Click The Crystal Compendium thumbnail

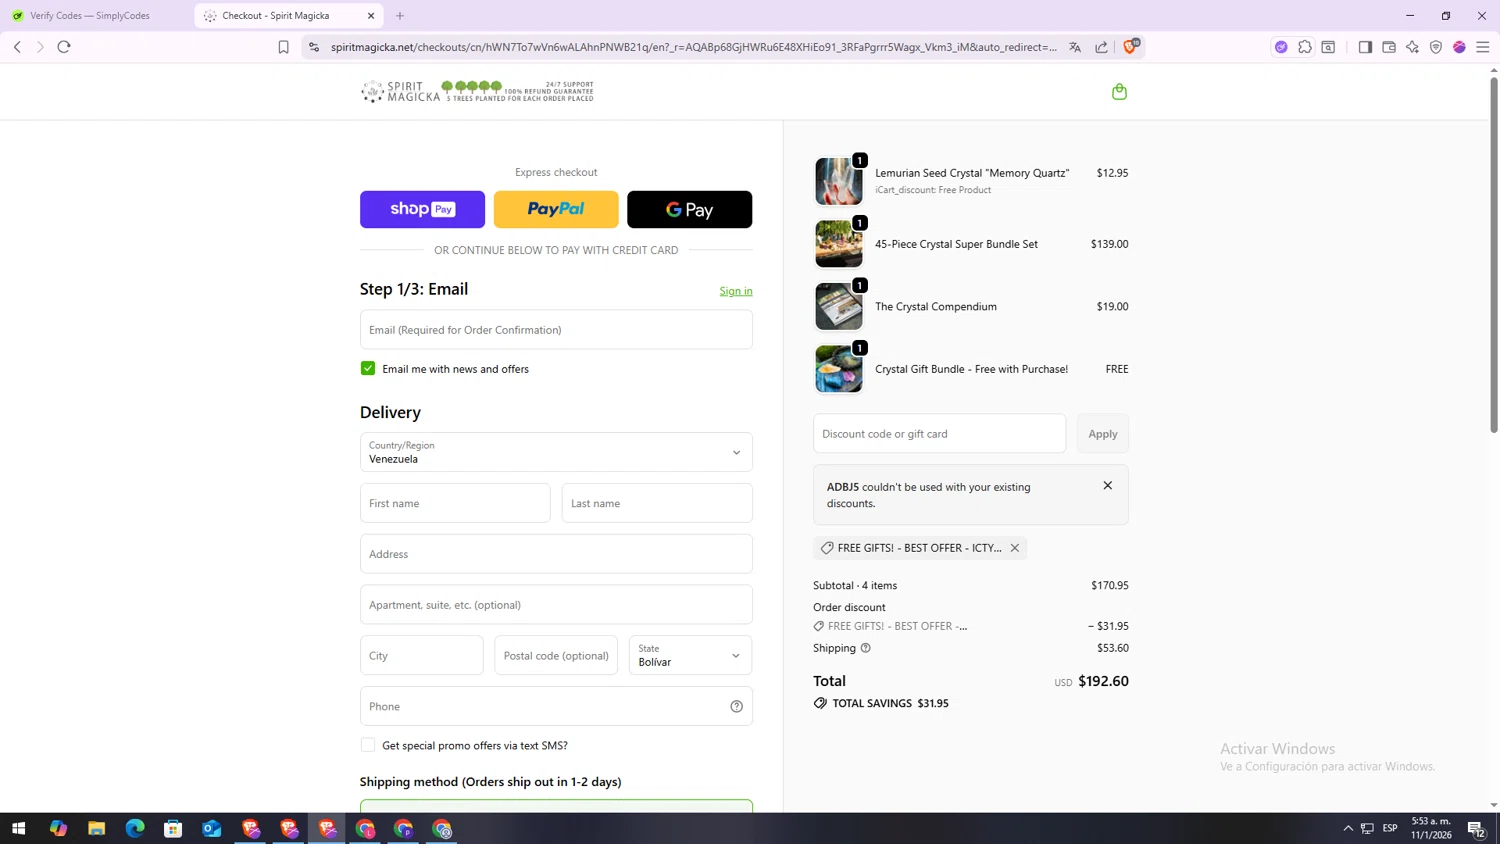(x=838, y=306)
